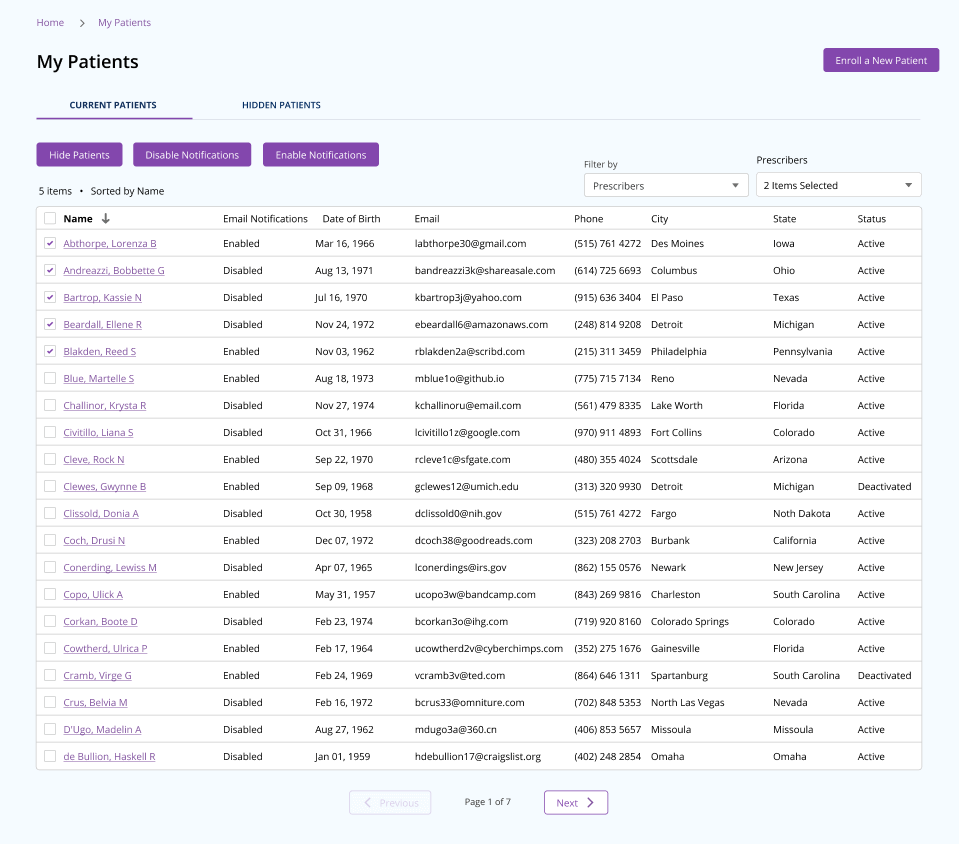The height and width of the screenshot is (844, 959).
Task: Uncheck the Blakden, Reed S checkbox
Action: [50, 351]
